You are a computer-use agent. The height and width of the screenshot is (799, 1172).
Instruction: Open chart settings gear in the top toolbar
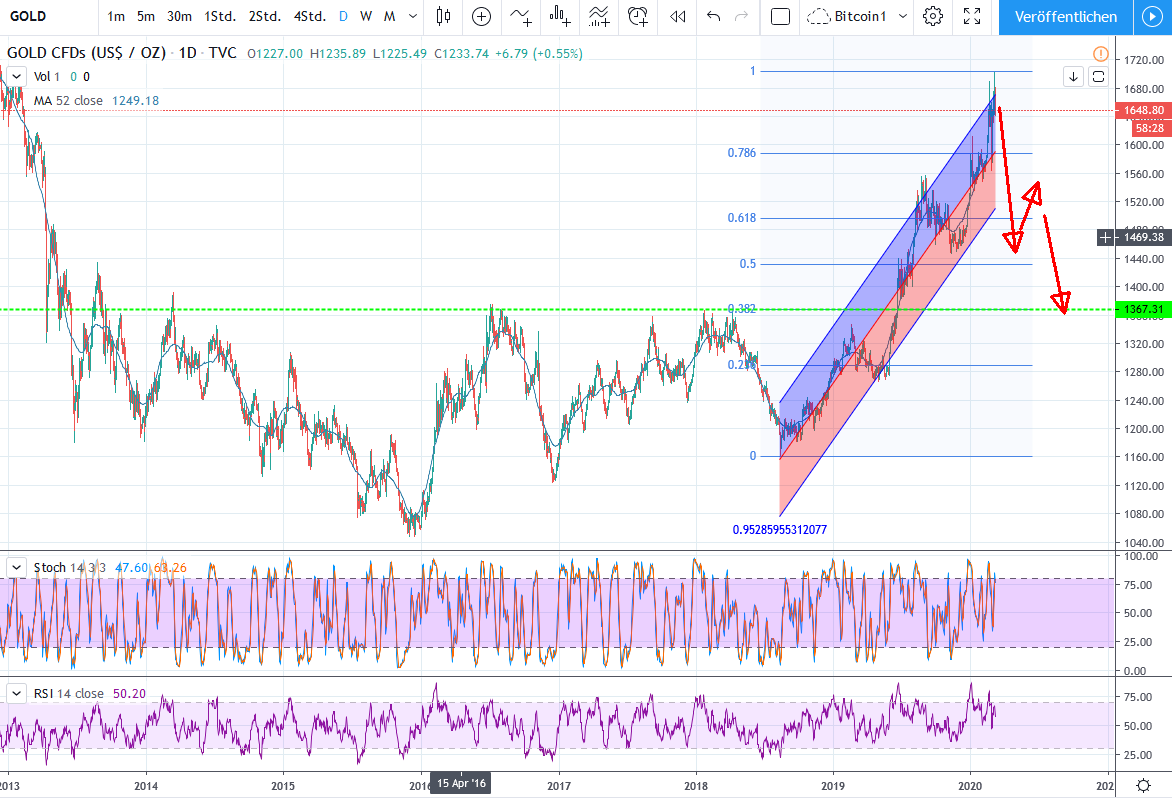[x=933, y=16]
